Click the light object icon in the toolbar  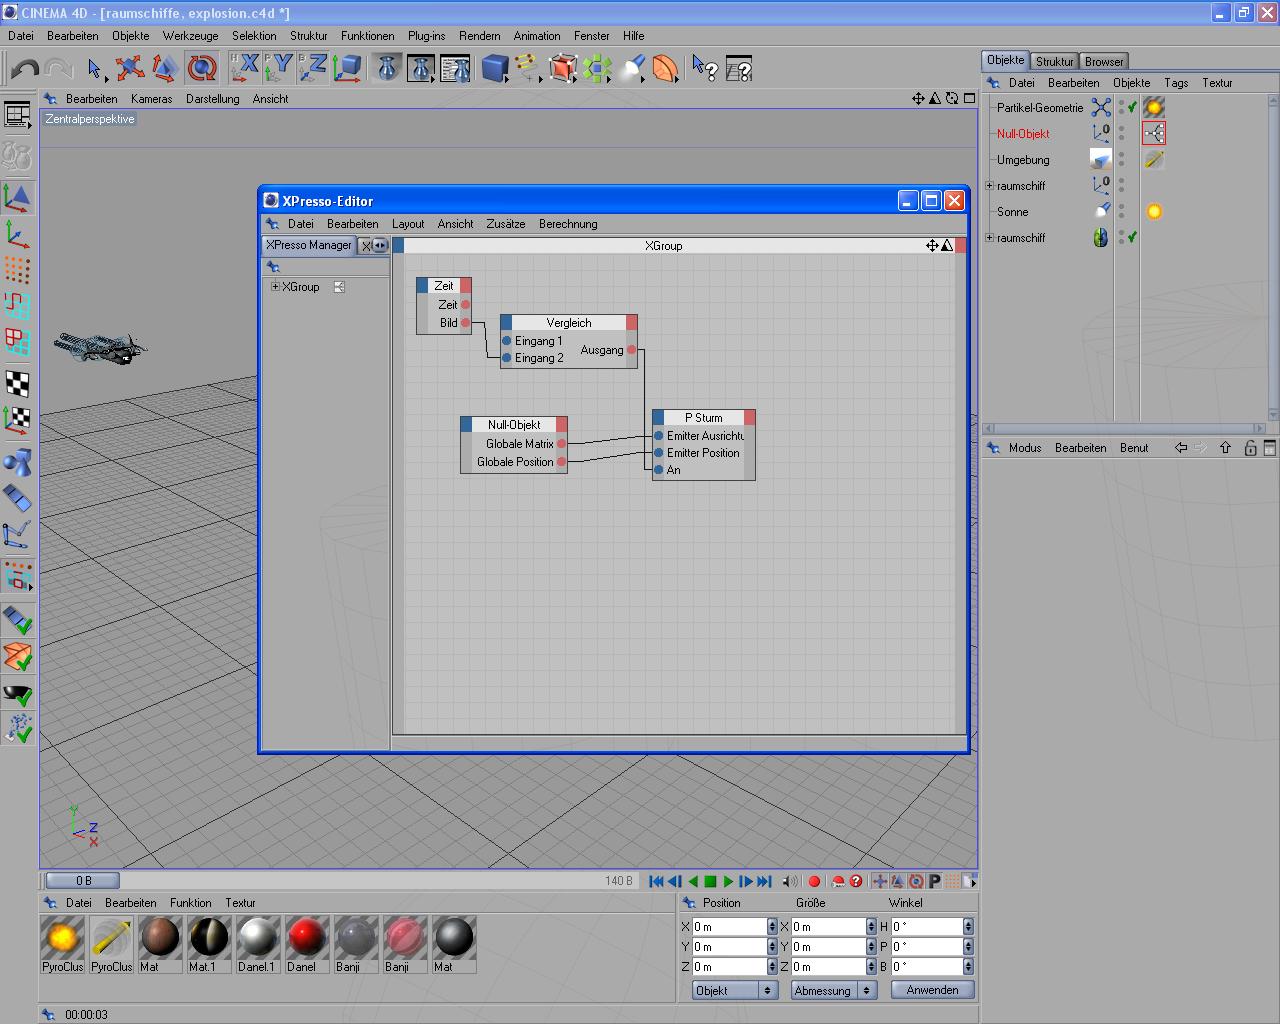tap(632, 68)
